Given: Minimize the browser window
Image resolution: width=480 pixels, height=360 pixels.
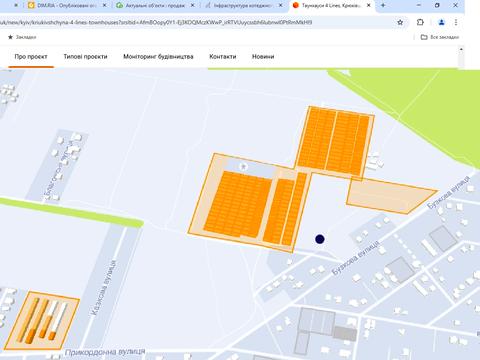Looking at the screenshot, I should (x=419, y=5).
